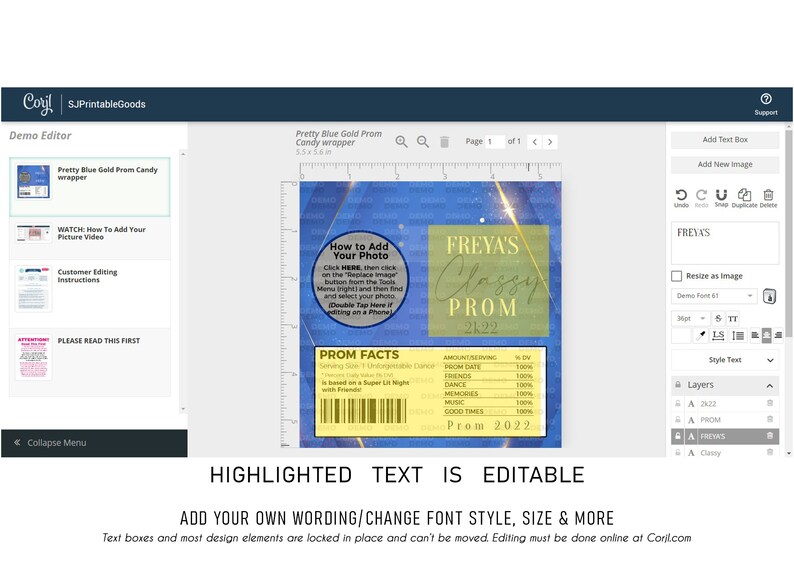Open line spacing control
Image resolution: width=794 pixels, height=567 pixels.
tap(738, 335)
